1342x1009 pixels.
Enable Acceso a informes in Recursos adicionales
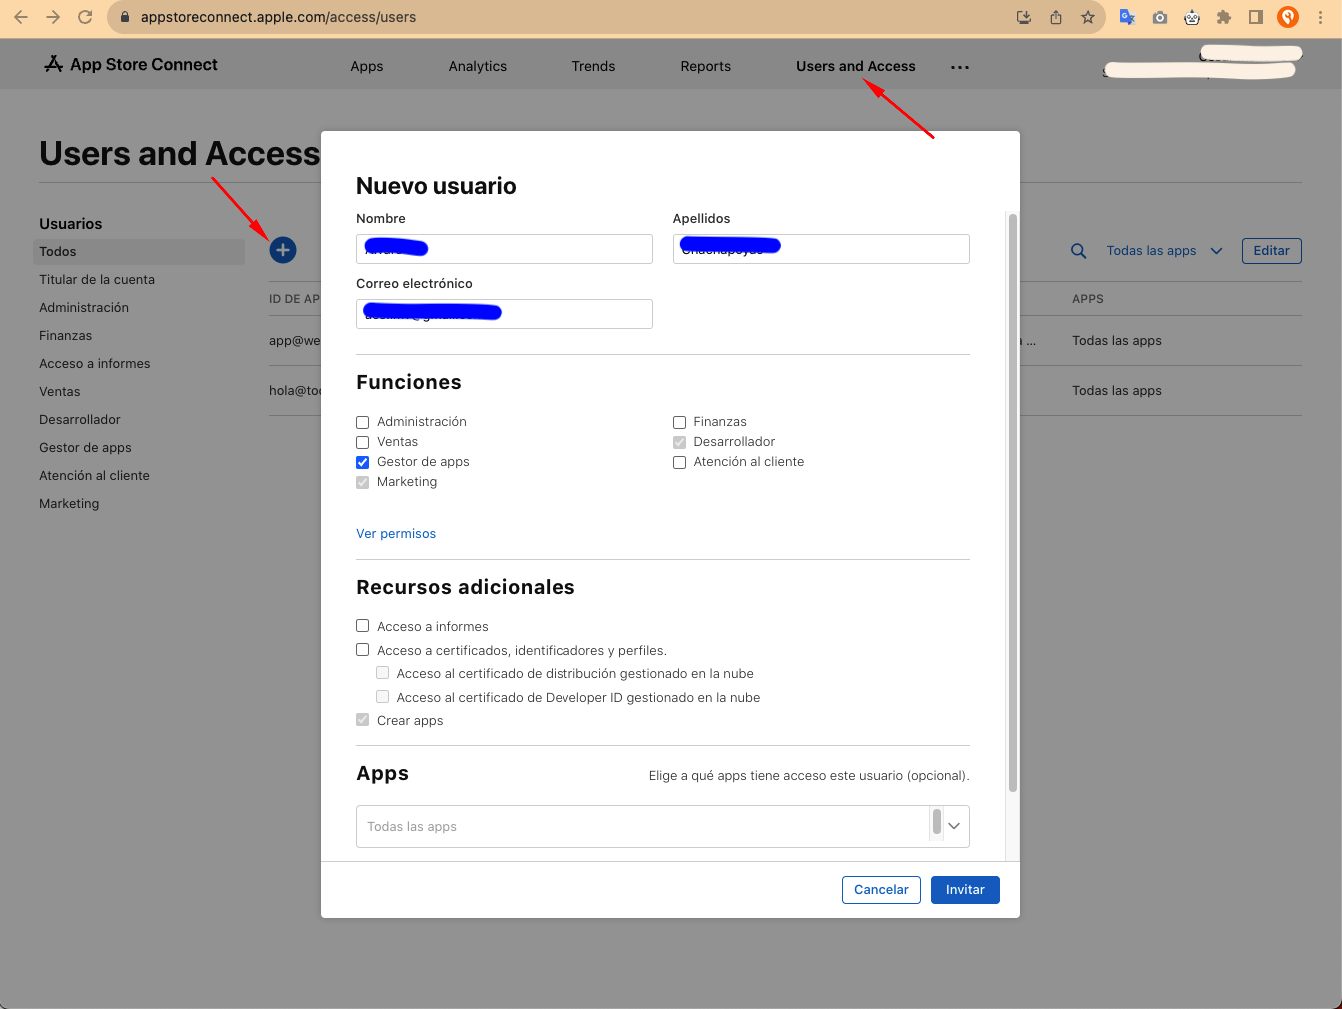[x=363, y=626]
